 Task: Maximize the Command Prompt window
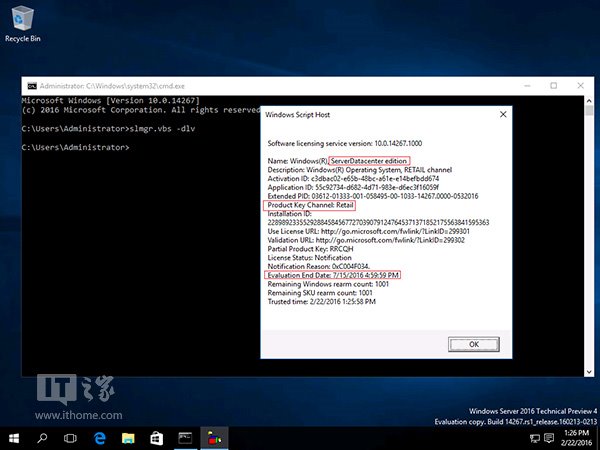(553, 86)
